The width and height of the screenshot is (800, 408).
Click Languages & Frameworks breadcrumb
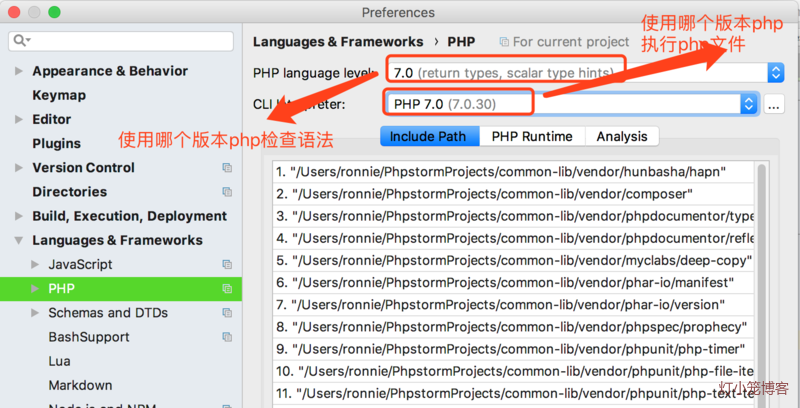click(338, 42)
